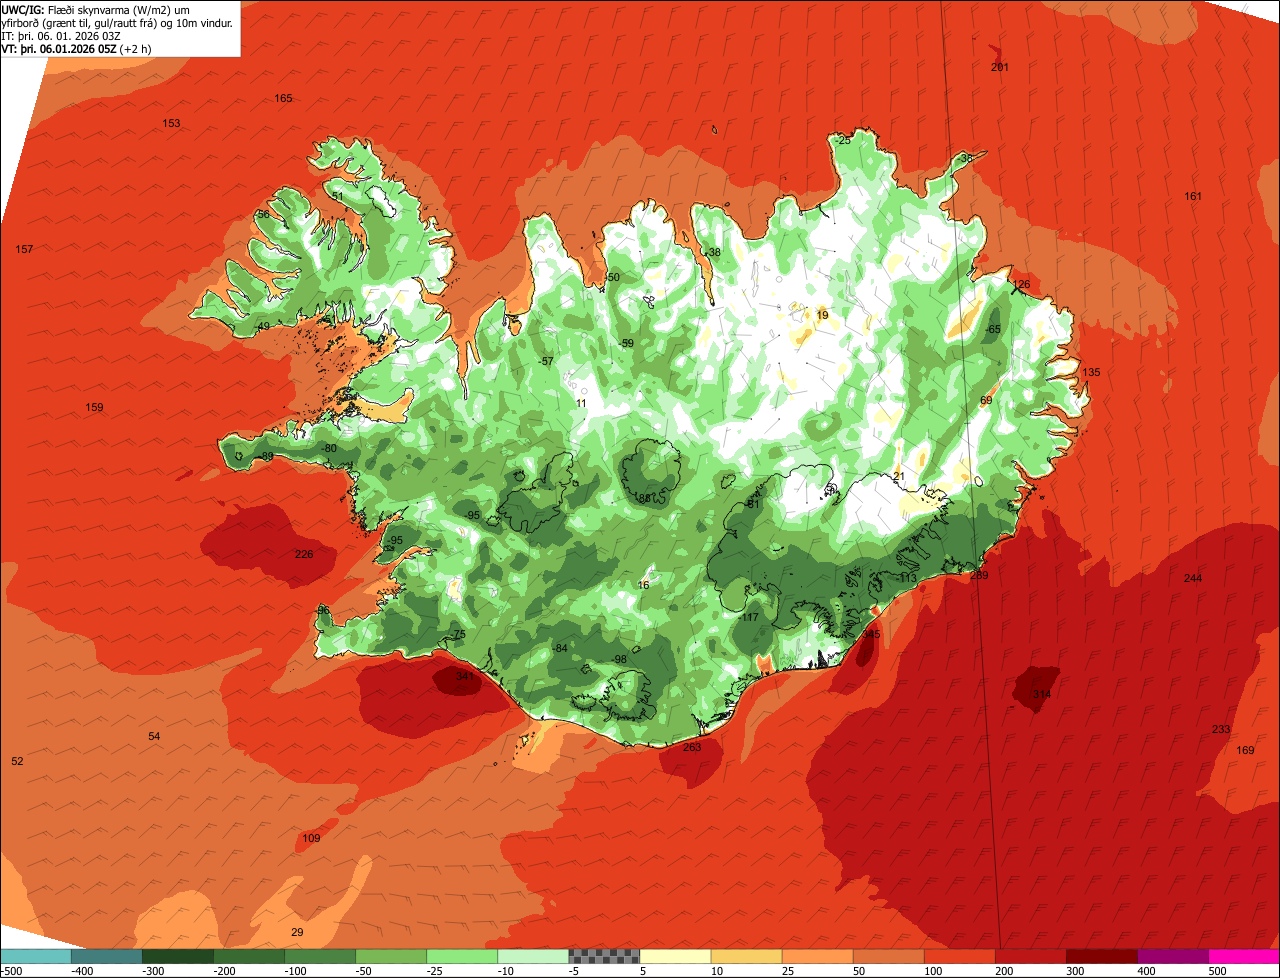Image resolution: width=1280 pixels, height=978 pixels.
Task: Click the value 52 at the left edge
Action: tap(17, 762)
